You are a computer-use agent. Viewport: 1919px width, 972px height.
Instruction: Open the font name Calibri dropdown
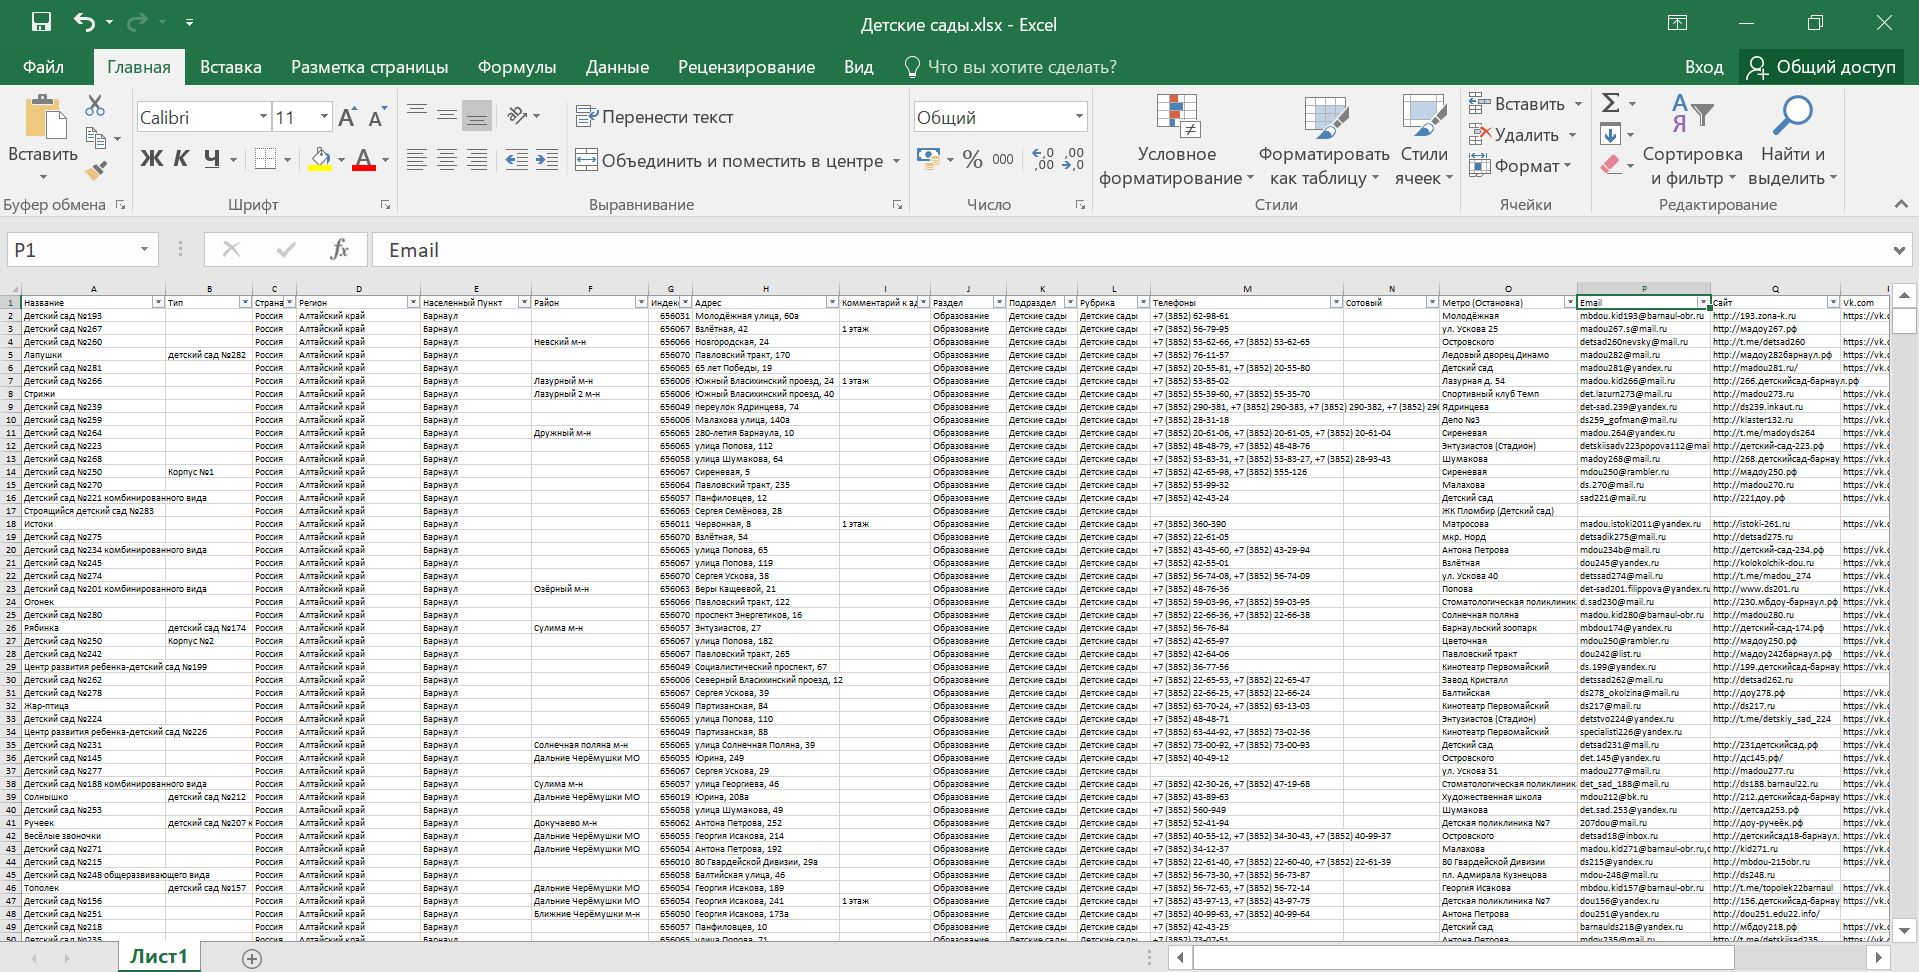(x=263, y=117)
